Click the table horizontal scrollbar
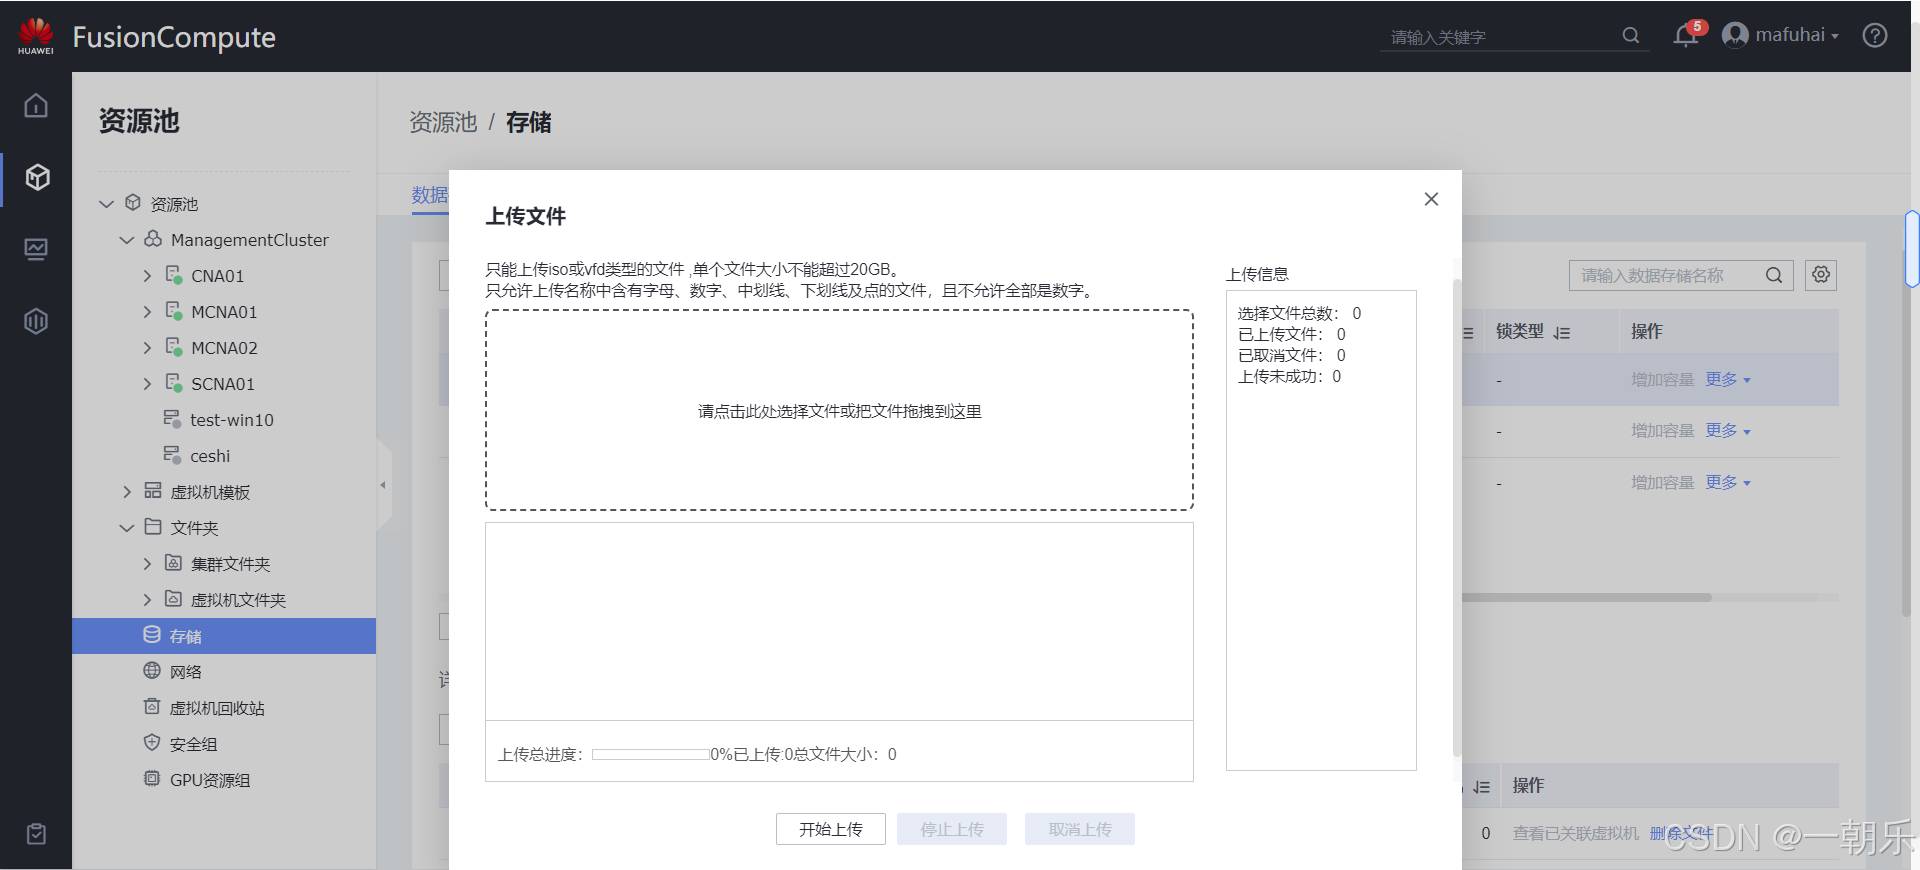The width and height of the screenshot is (1920, 870). click(x=1587, y=597)
